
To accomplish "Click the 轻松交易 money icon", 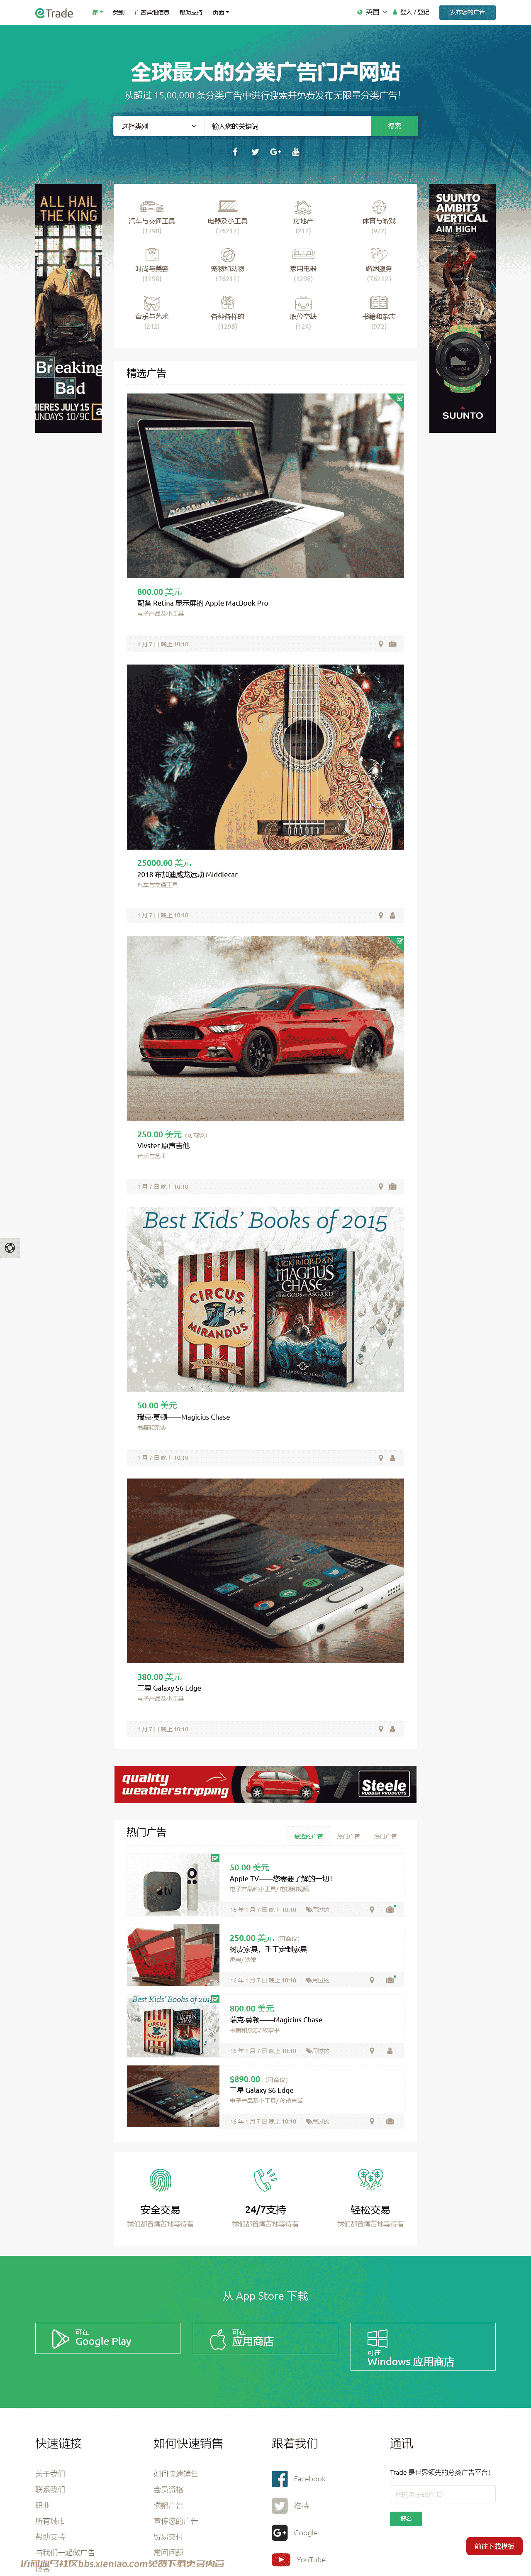I will tap(370, 2179).
